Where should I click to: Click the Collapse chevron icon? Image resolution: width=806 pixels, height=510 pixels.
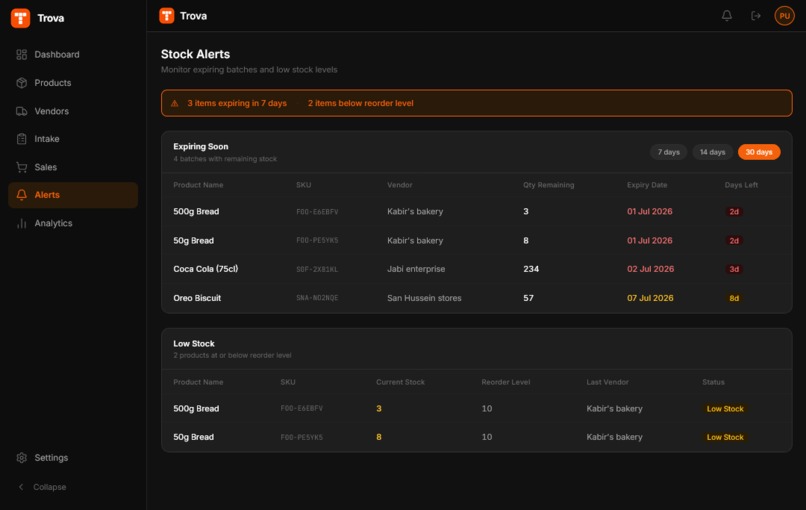click(21, 487)
